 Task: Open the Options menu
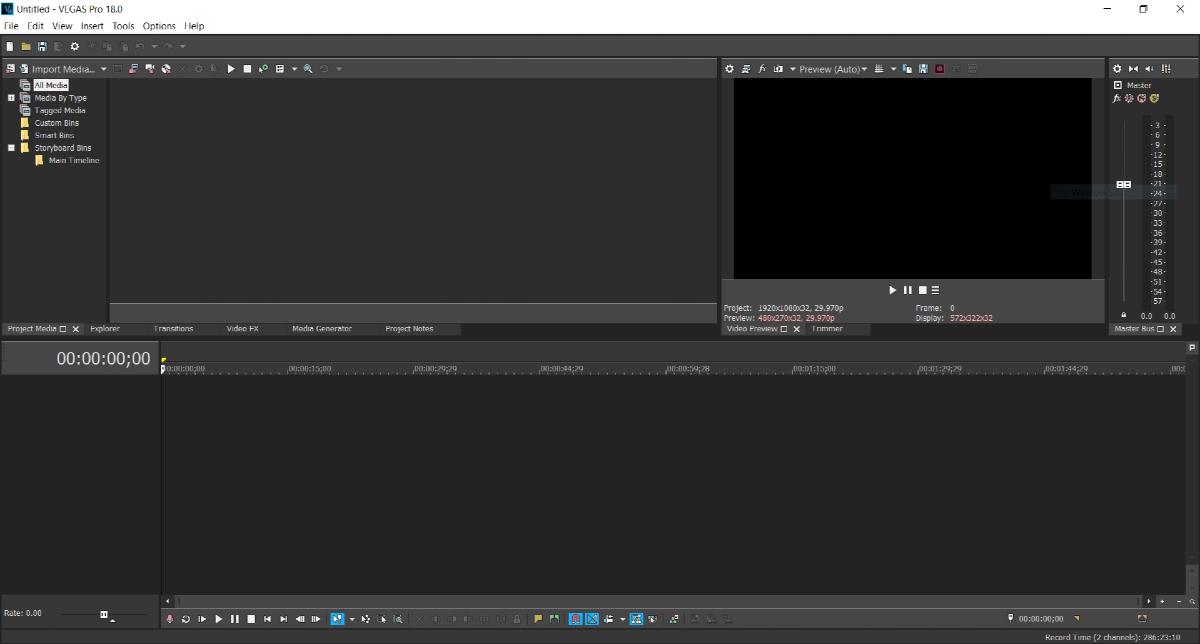click(158, 26)
